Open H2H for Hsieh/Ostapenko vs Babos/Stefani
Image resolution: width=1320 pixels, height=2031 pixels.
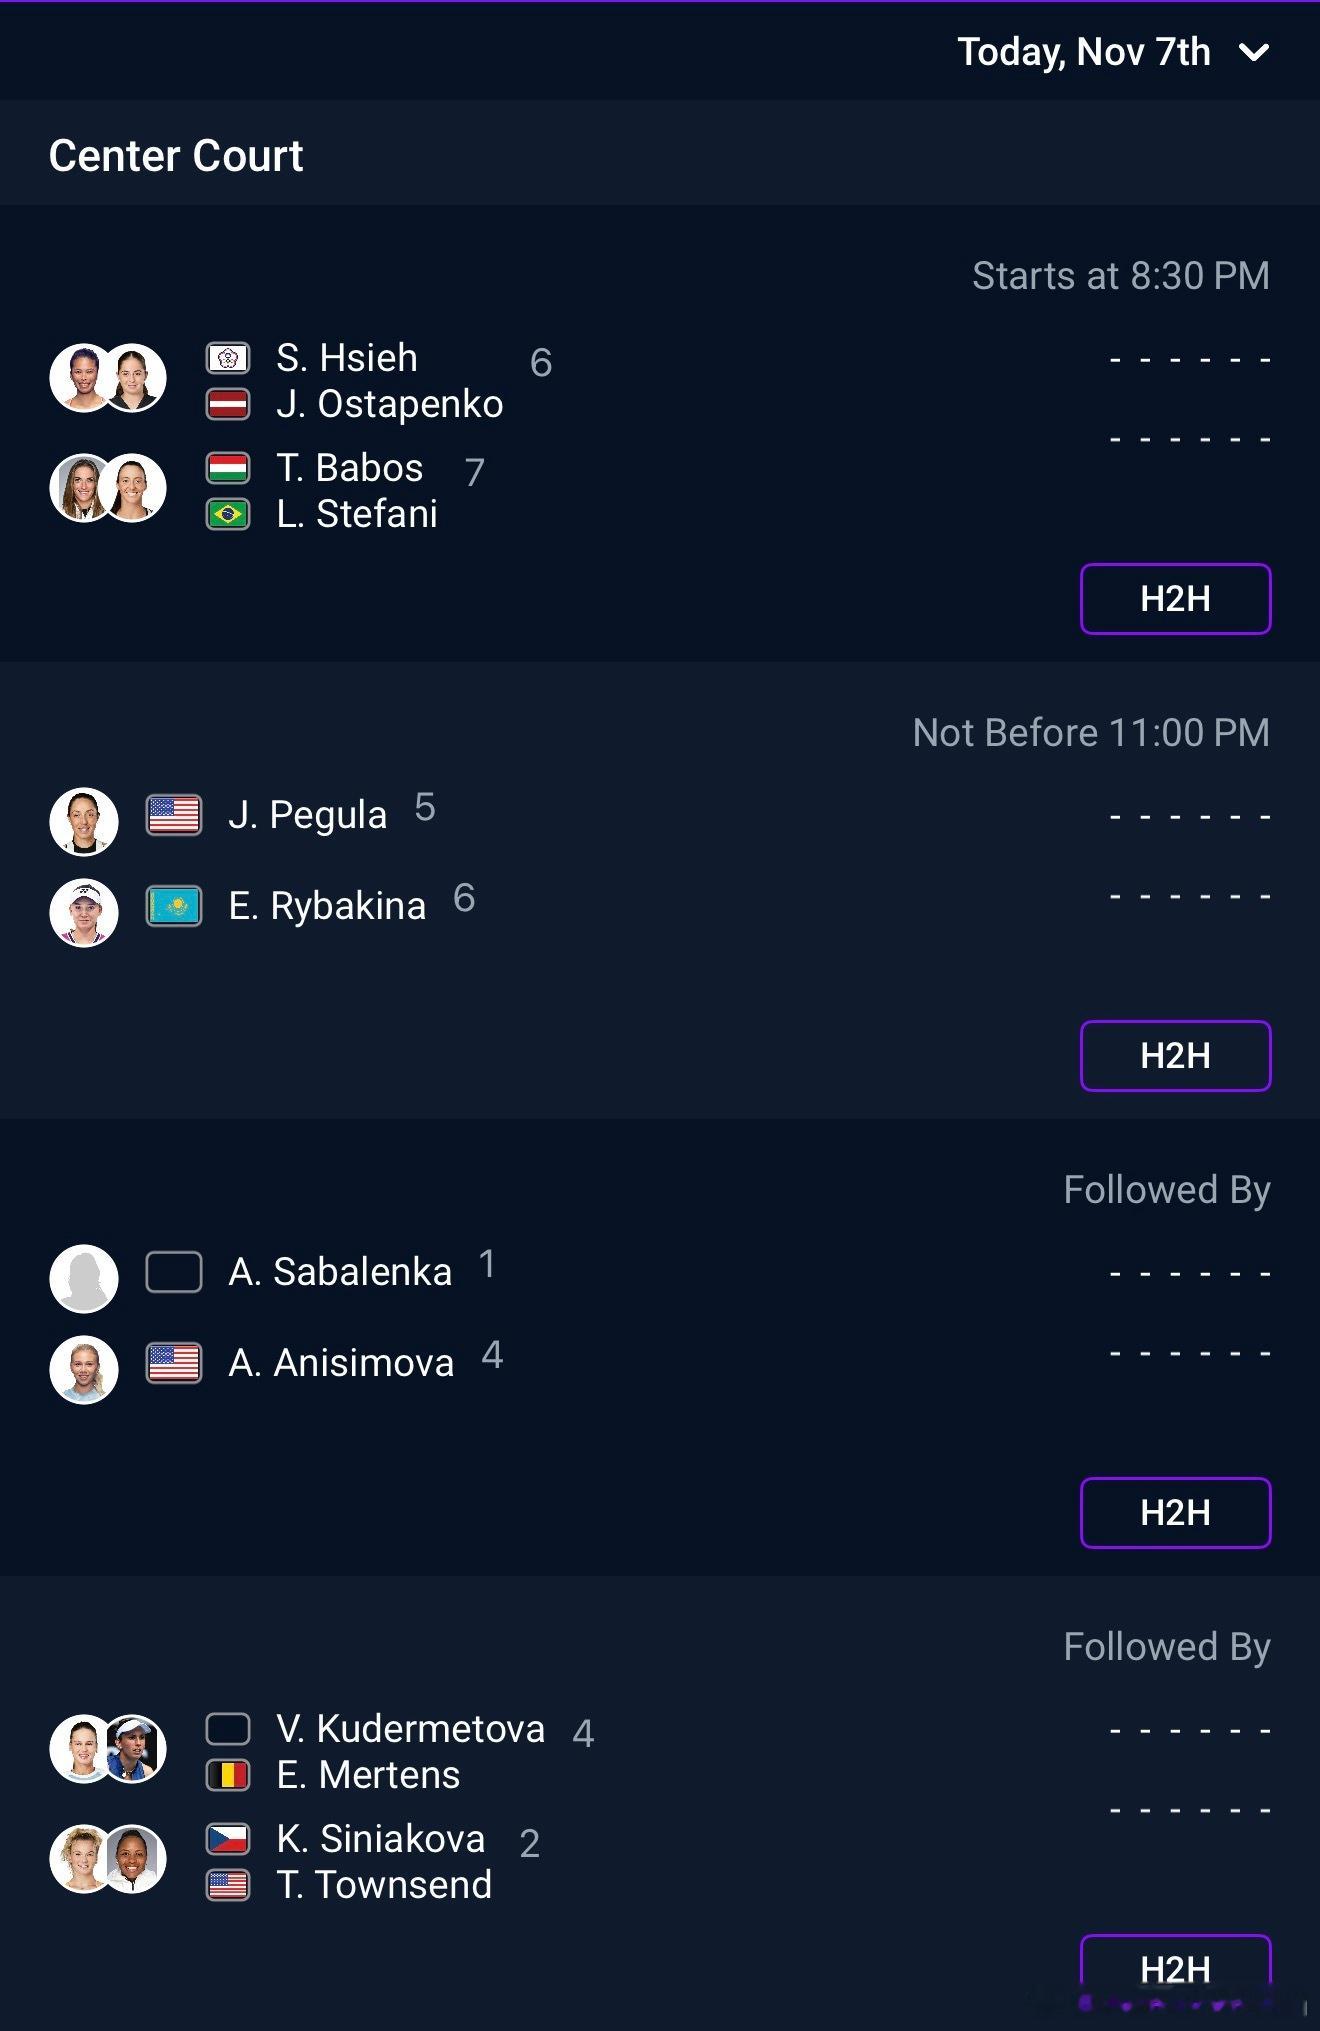[1175, 599]
